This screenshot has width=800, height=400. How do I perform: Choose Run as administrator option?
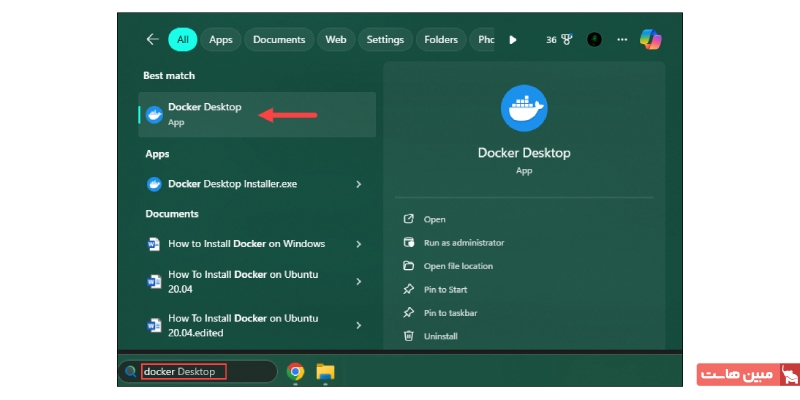point(463,243)
